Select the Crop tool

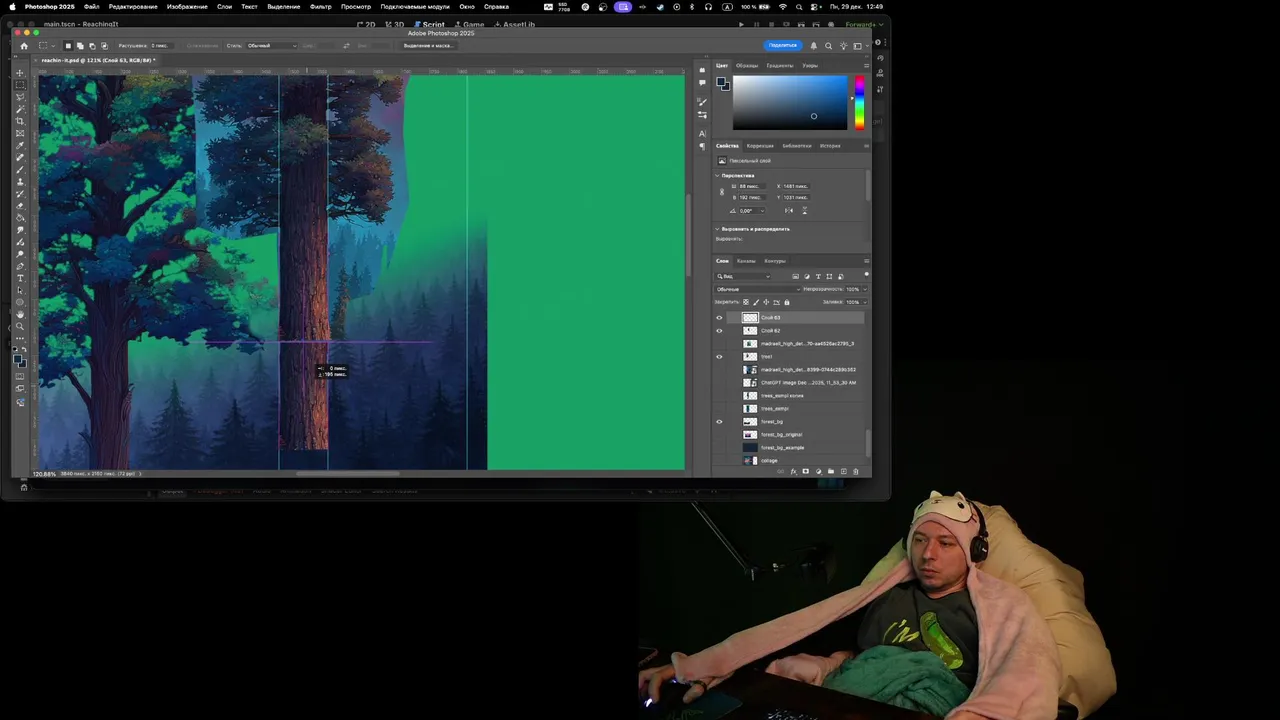[x=20, y=121]
